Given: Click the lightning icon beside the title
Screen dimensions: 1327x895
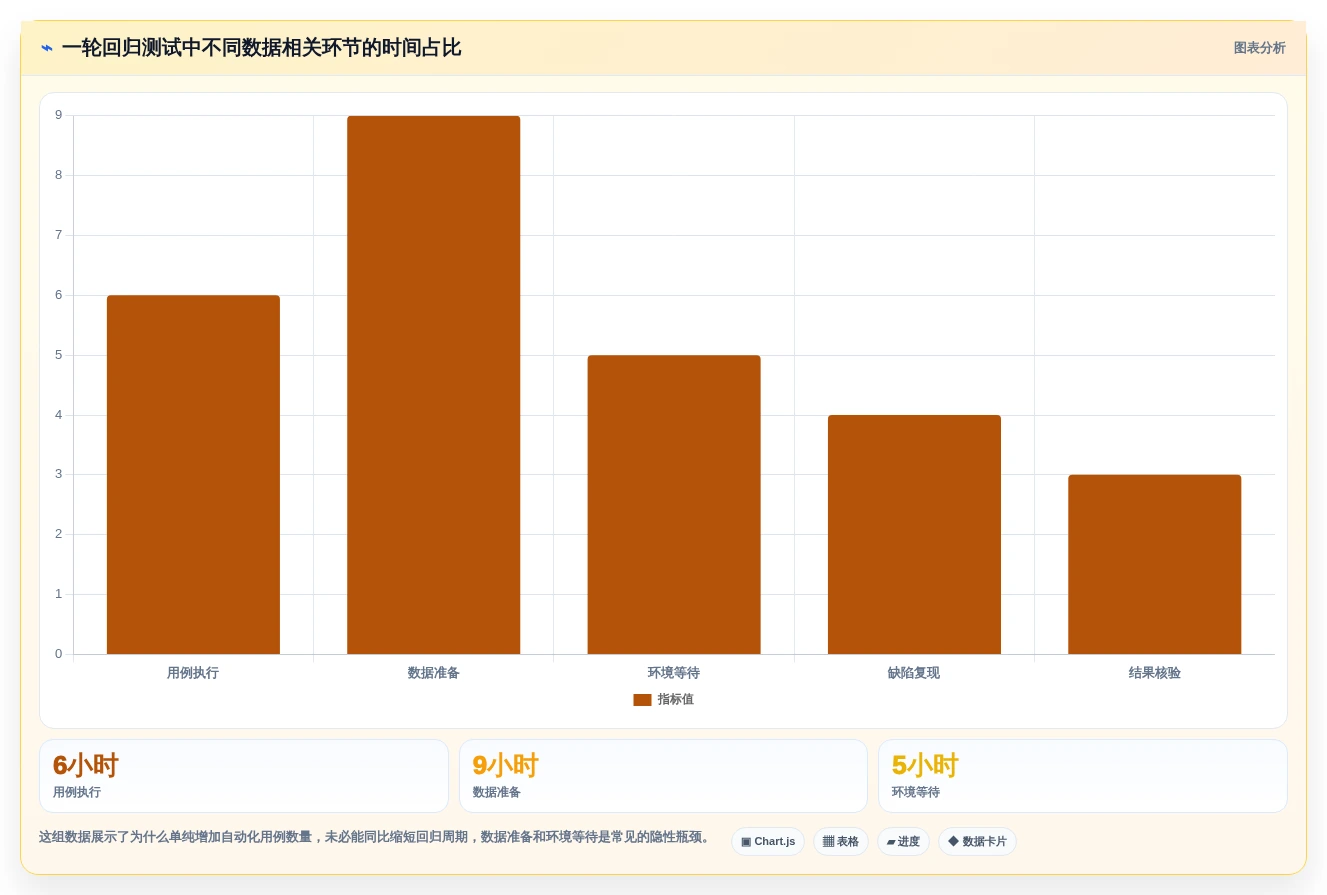Looking at the screenshot, I should point(47,48).
